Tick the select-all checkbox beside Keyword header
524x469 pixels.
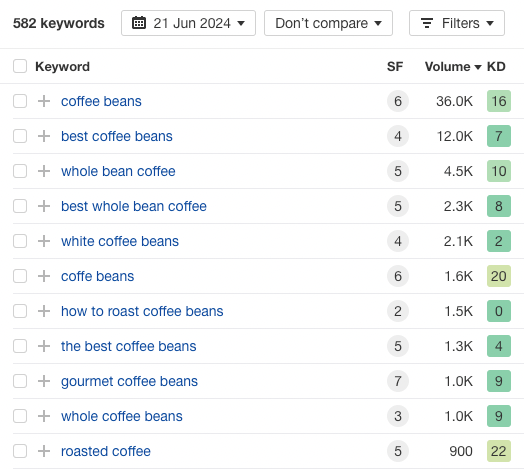(x=20, y=66)
